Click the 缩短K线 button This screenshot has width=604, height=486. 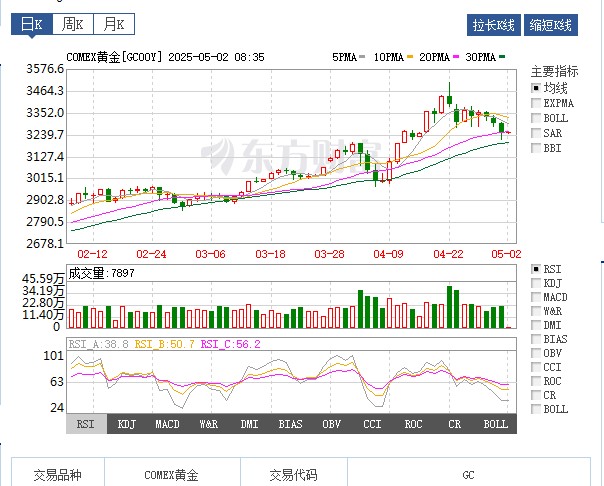coord(550,25)
